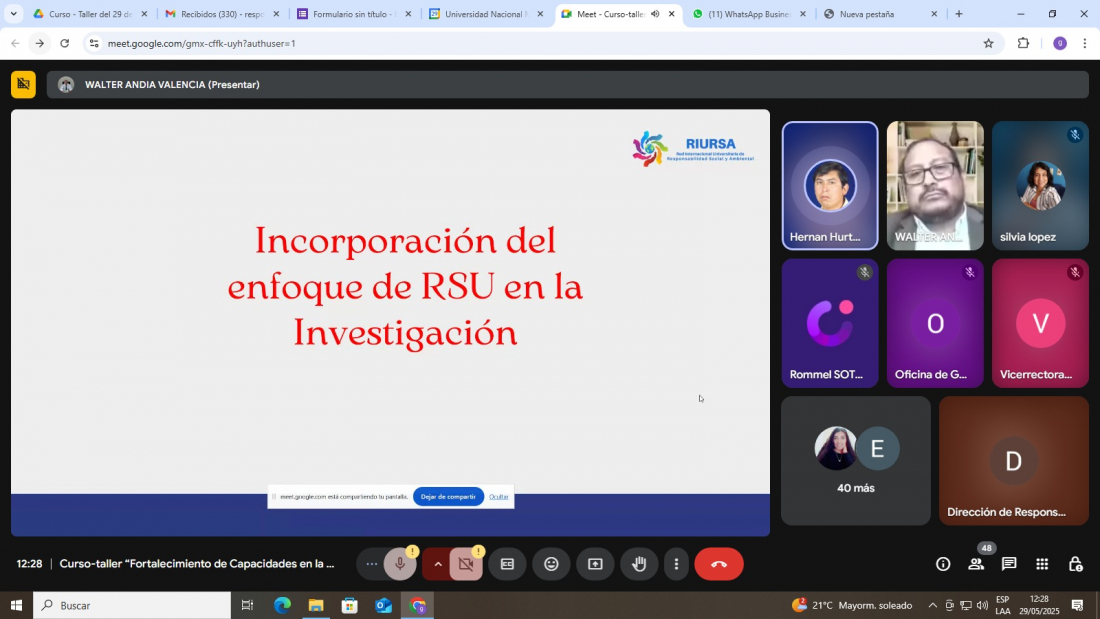This screenshot has height=619, width=1100.
Task: Switch to the WhatsApp Business tab
Action: (x=748, y=14)
